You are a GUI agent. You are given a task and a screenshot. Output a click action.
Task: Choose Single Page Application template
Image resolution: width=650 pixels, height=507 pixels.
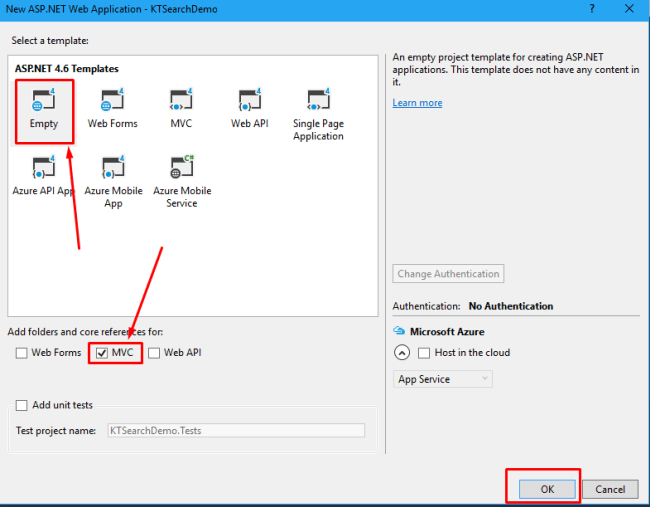(318, 111)
